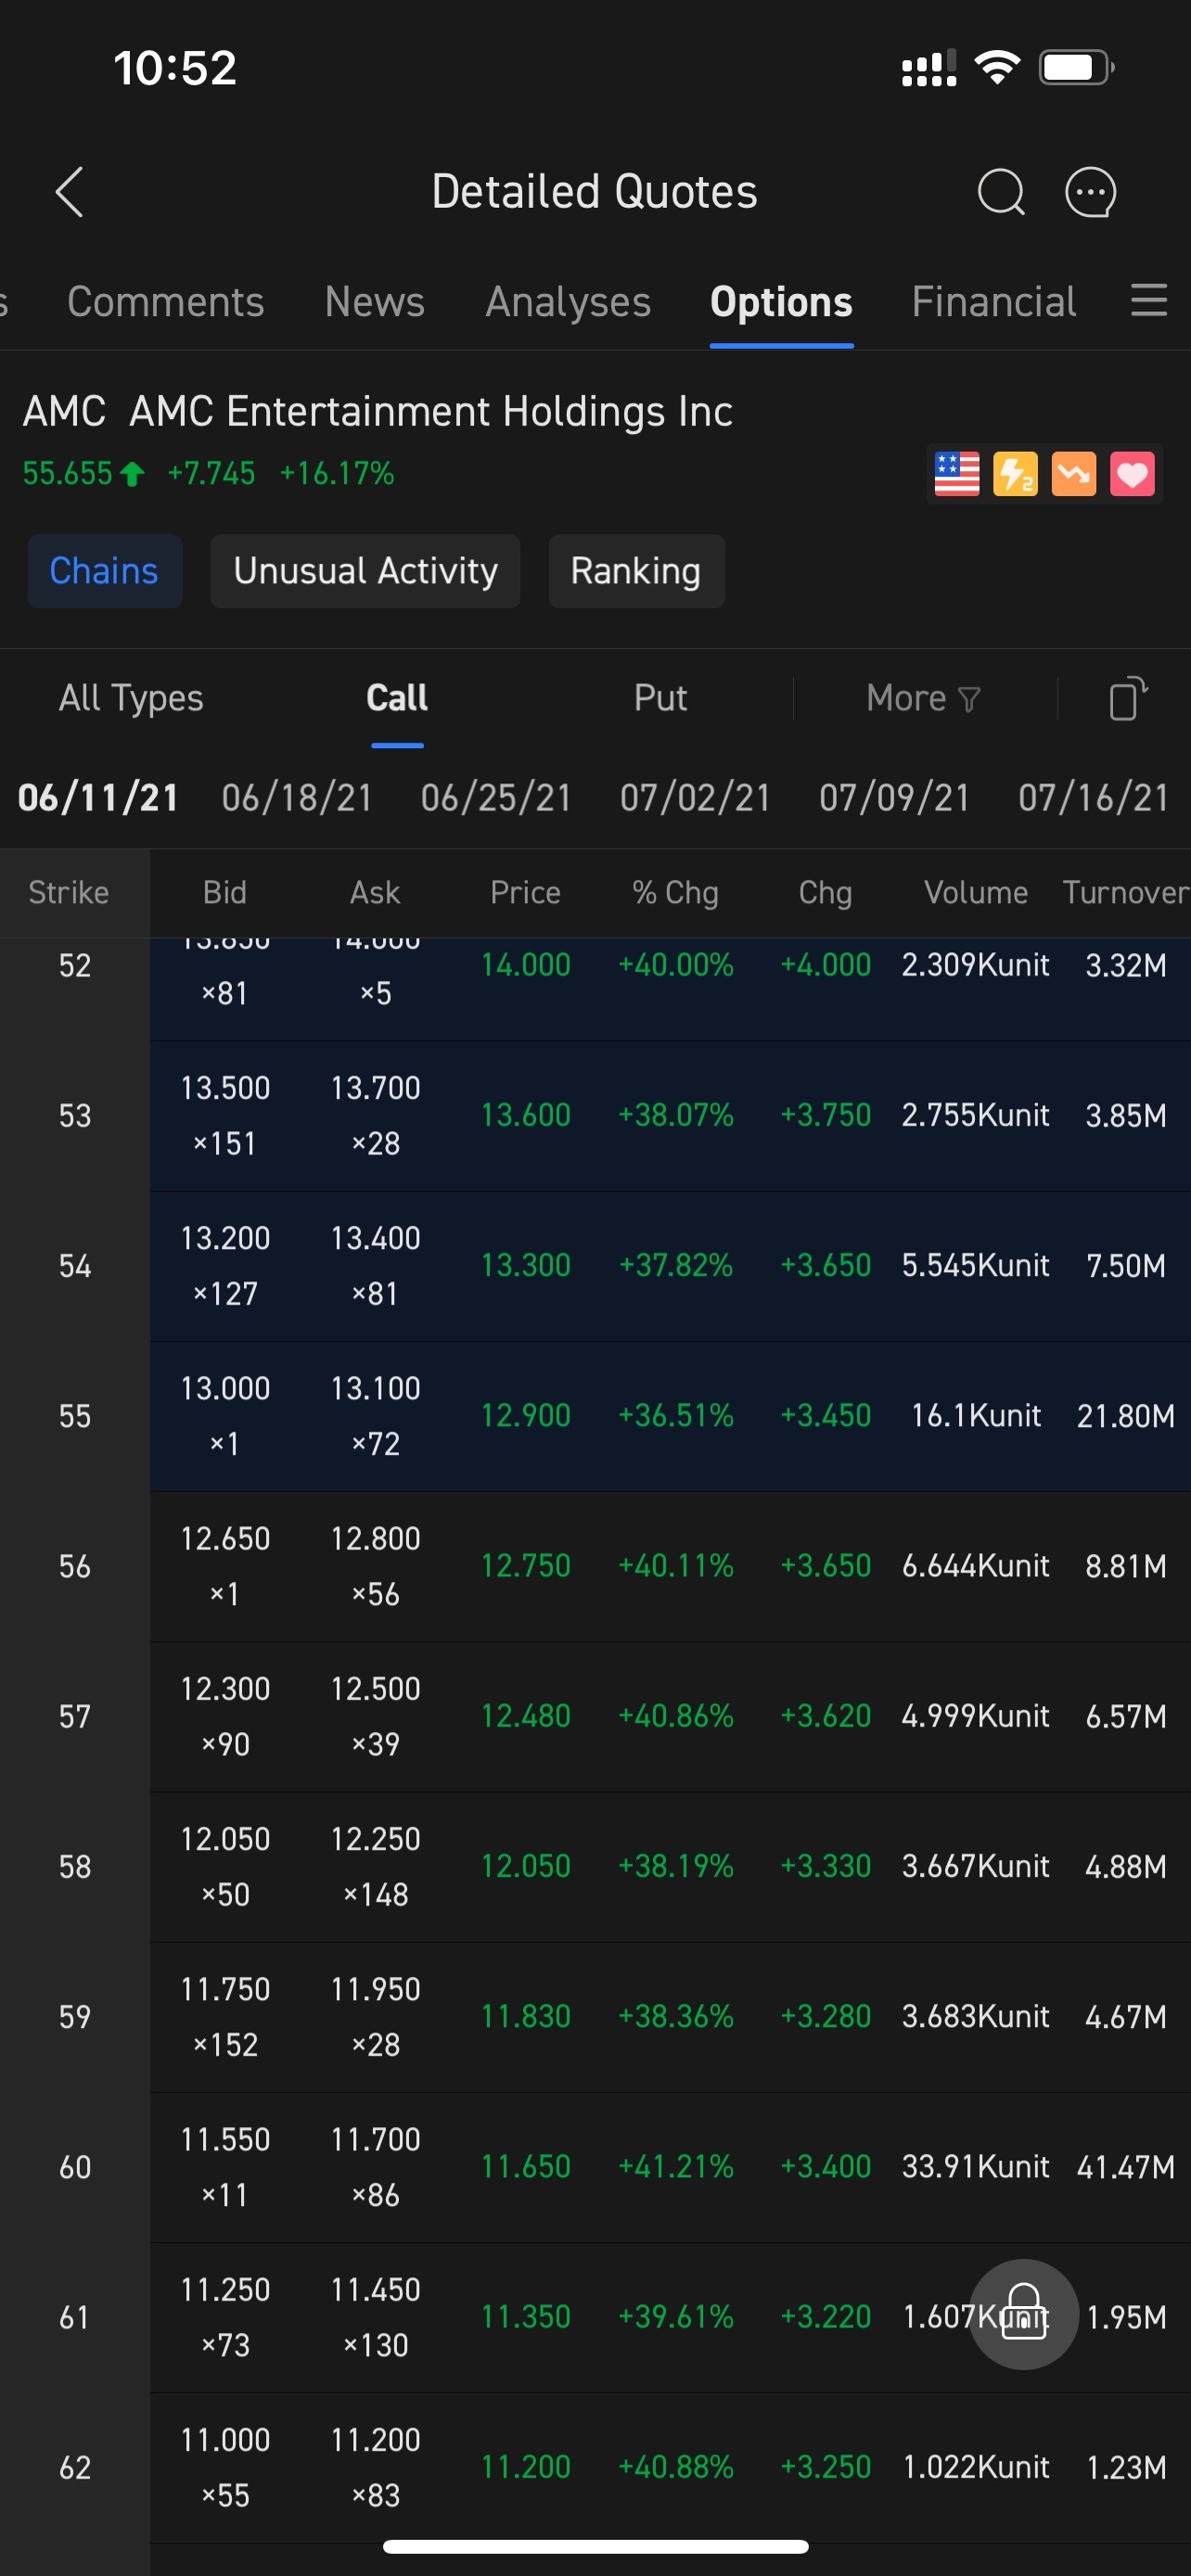
Task: Switch to the Comments tab
Action: (x=165, y=302)
